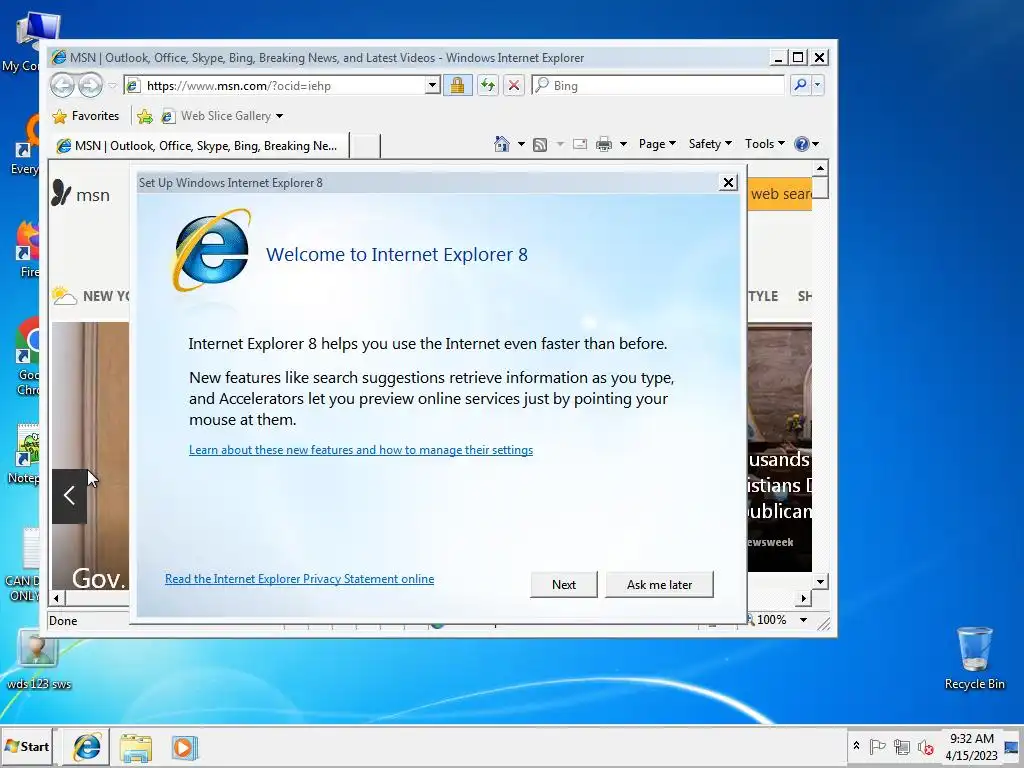Viewport: 1024px width, 768px height.
Task: Open the Tools menu
Action: (765, 144)
